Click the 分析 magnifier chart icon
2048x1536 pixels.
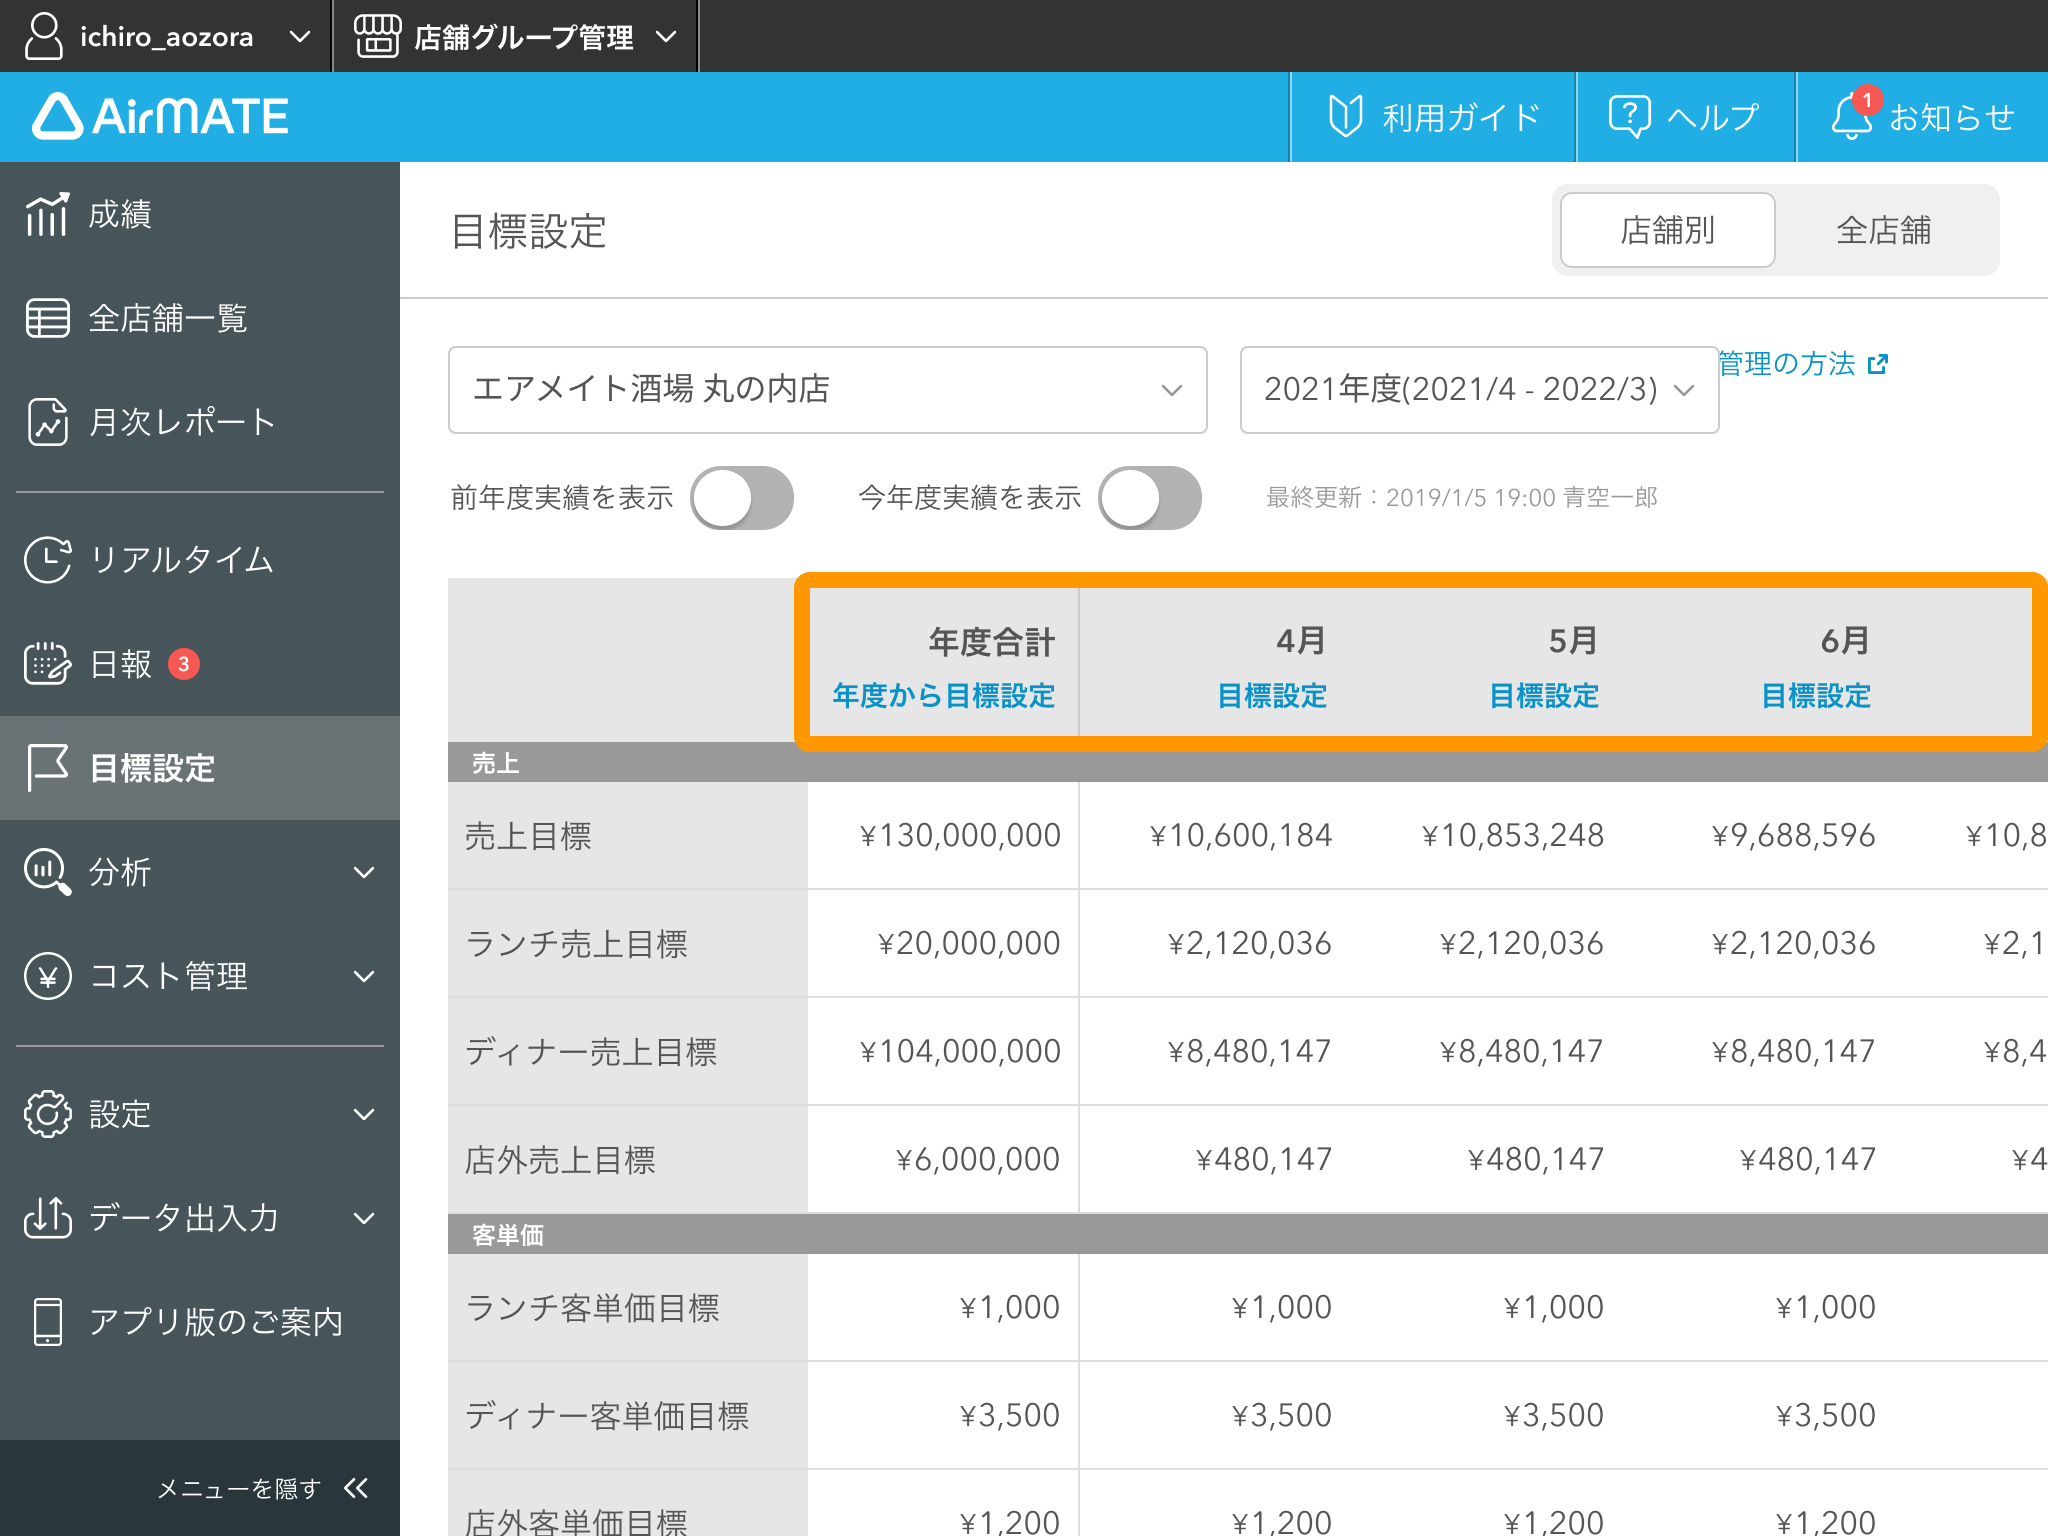pos(47,871)
